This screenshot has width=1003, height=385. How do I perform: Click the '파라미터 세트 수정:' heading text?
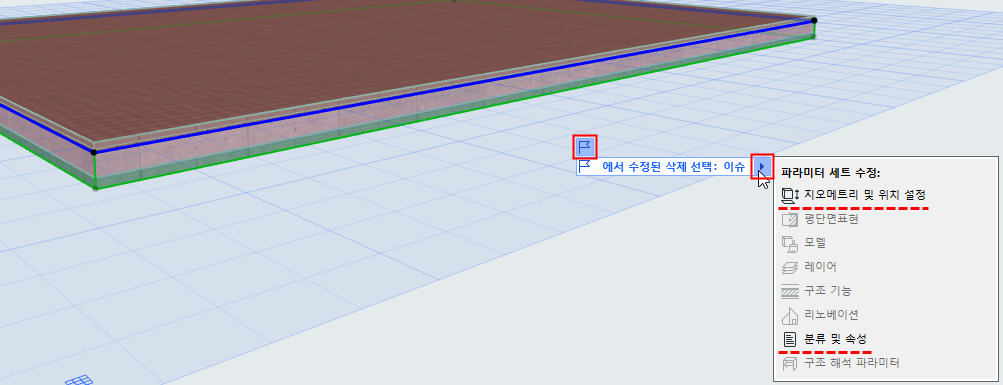point(831,173)
